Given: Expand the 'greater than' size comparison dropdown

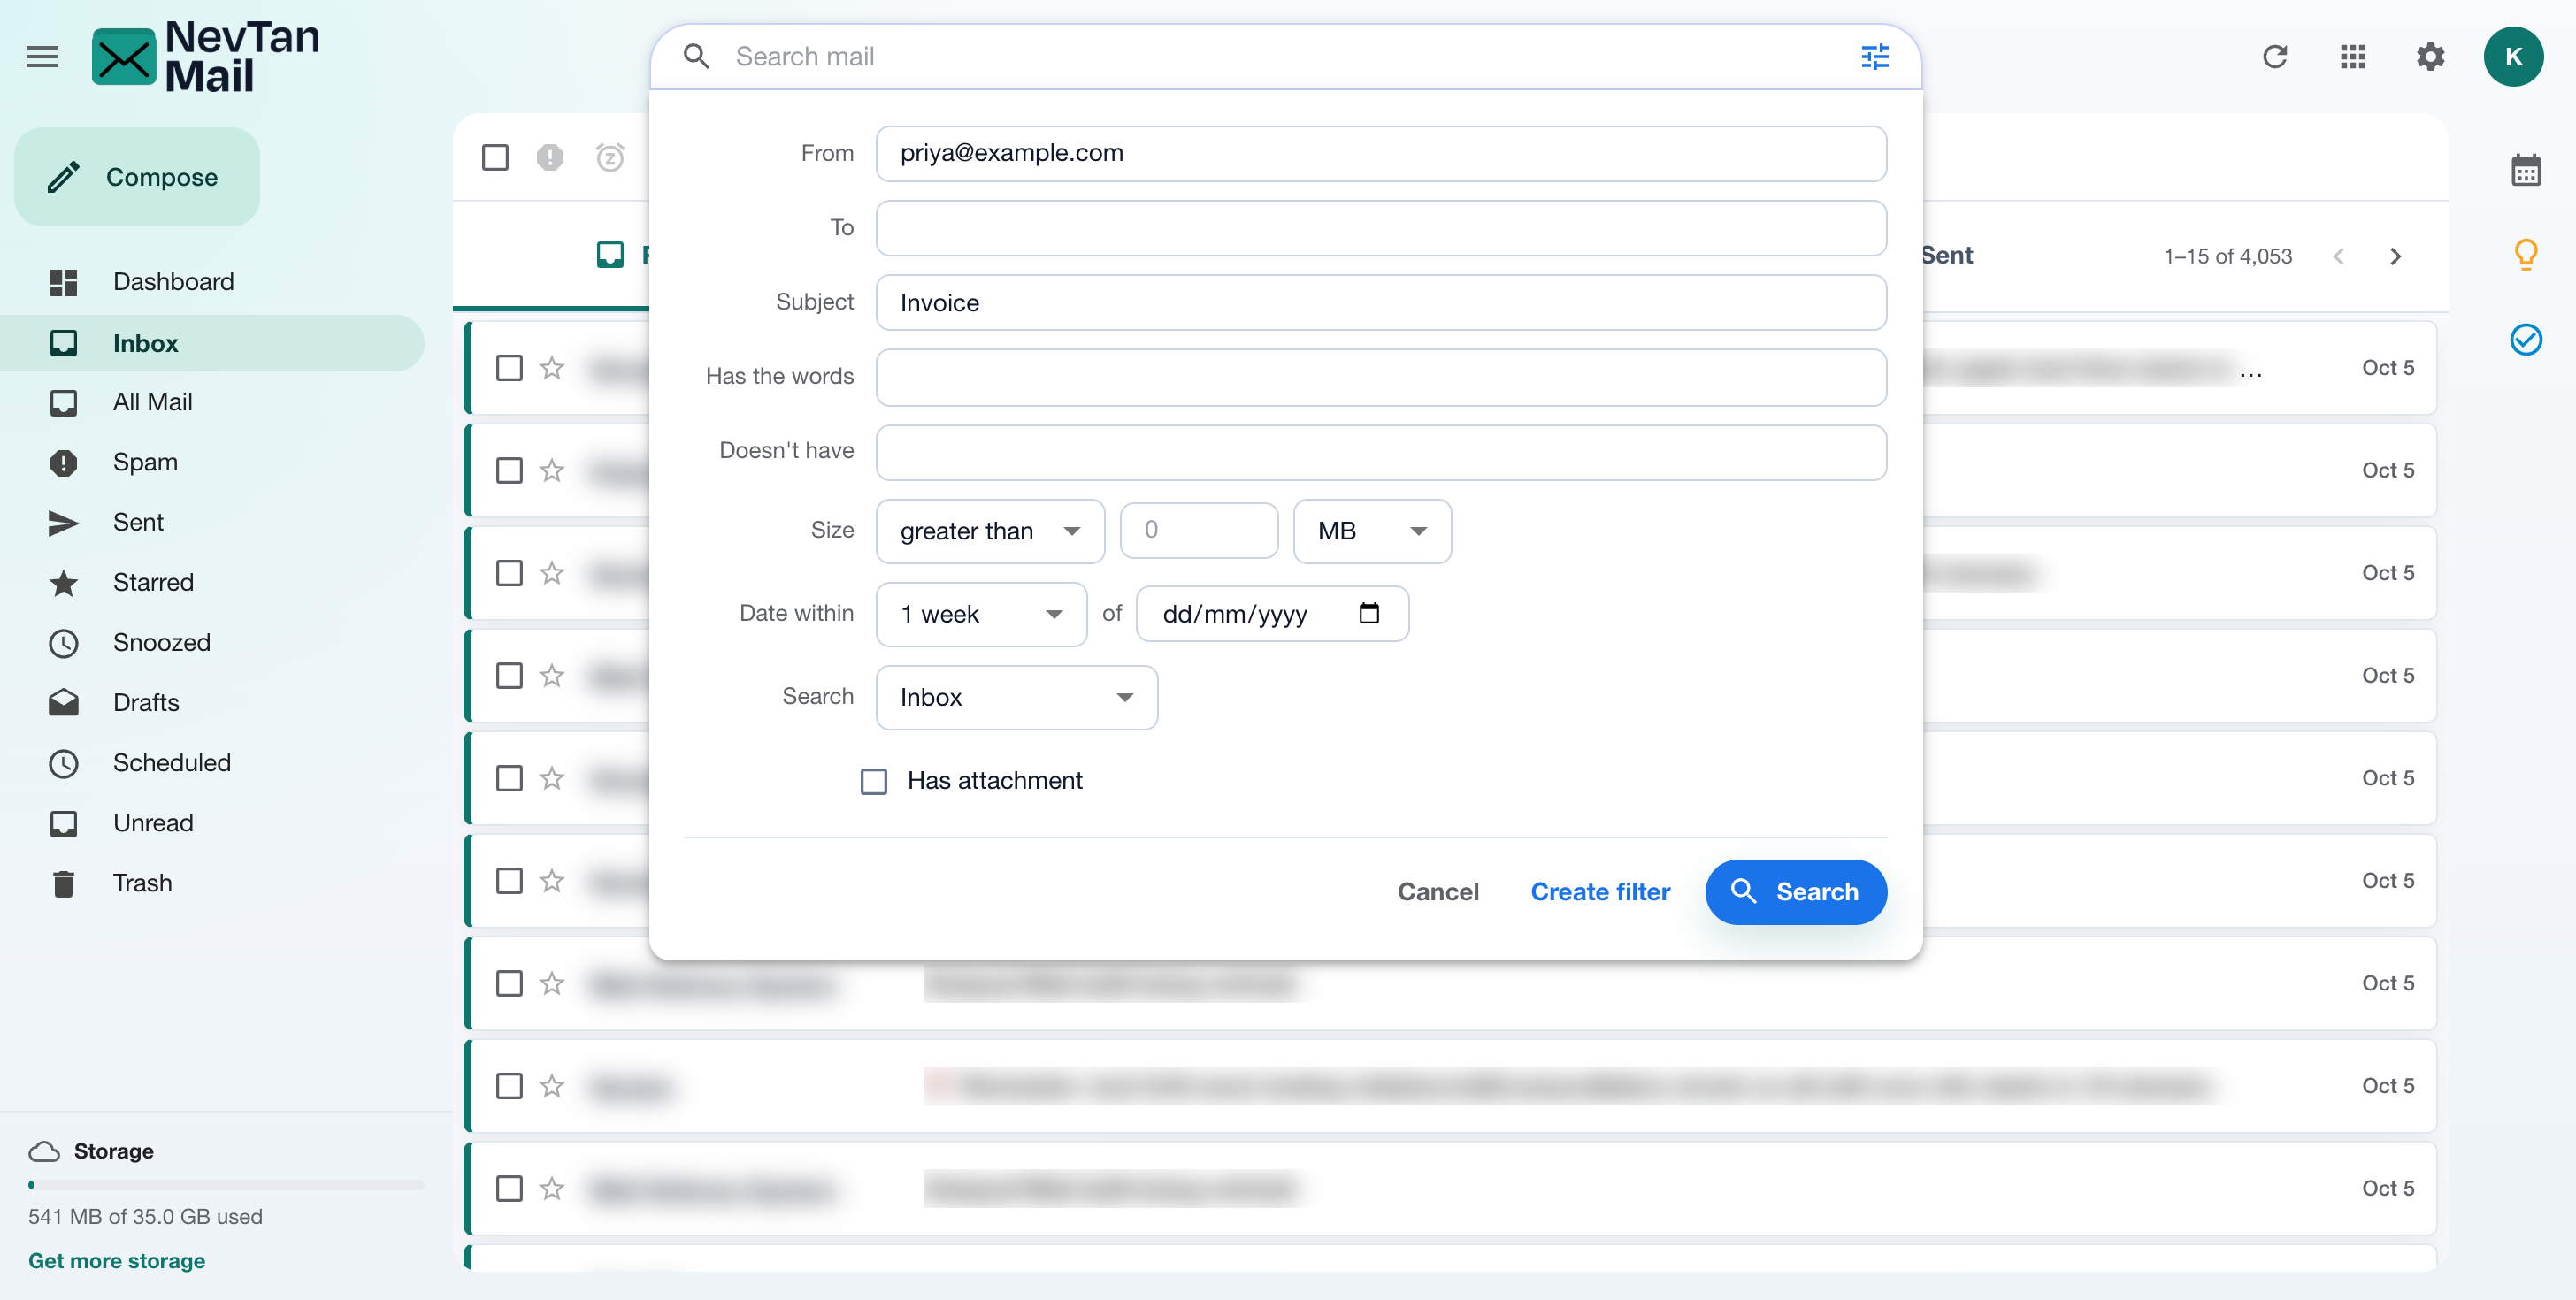Looking at the screenshot, I should click(990, 531).
